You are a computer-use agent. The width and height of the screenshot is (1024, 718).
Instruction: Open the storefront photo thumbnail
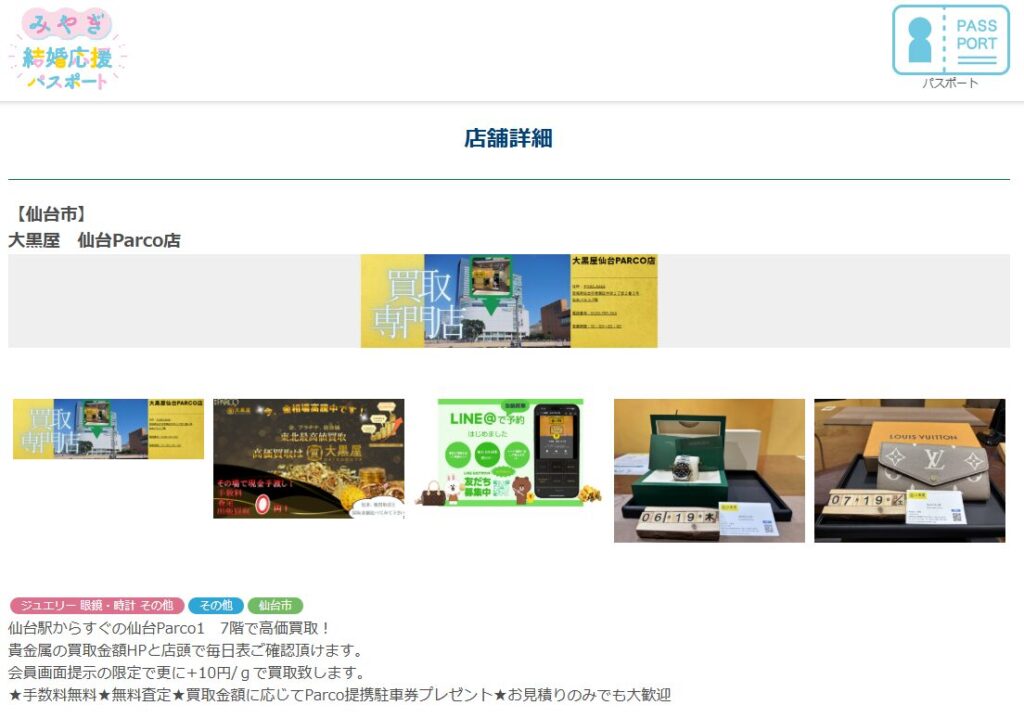(108, 428)
